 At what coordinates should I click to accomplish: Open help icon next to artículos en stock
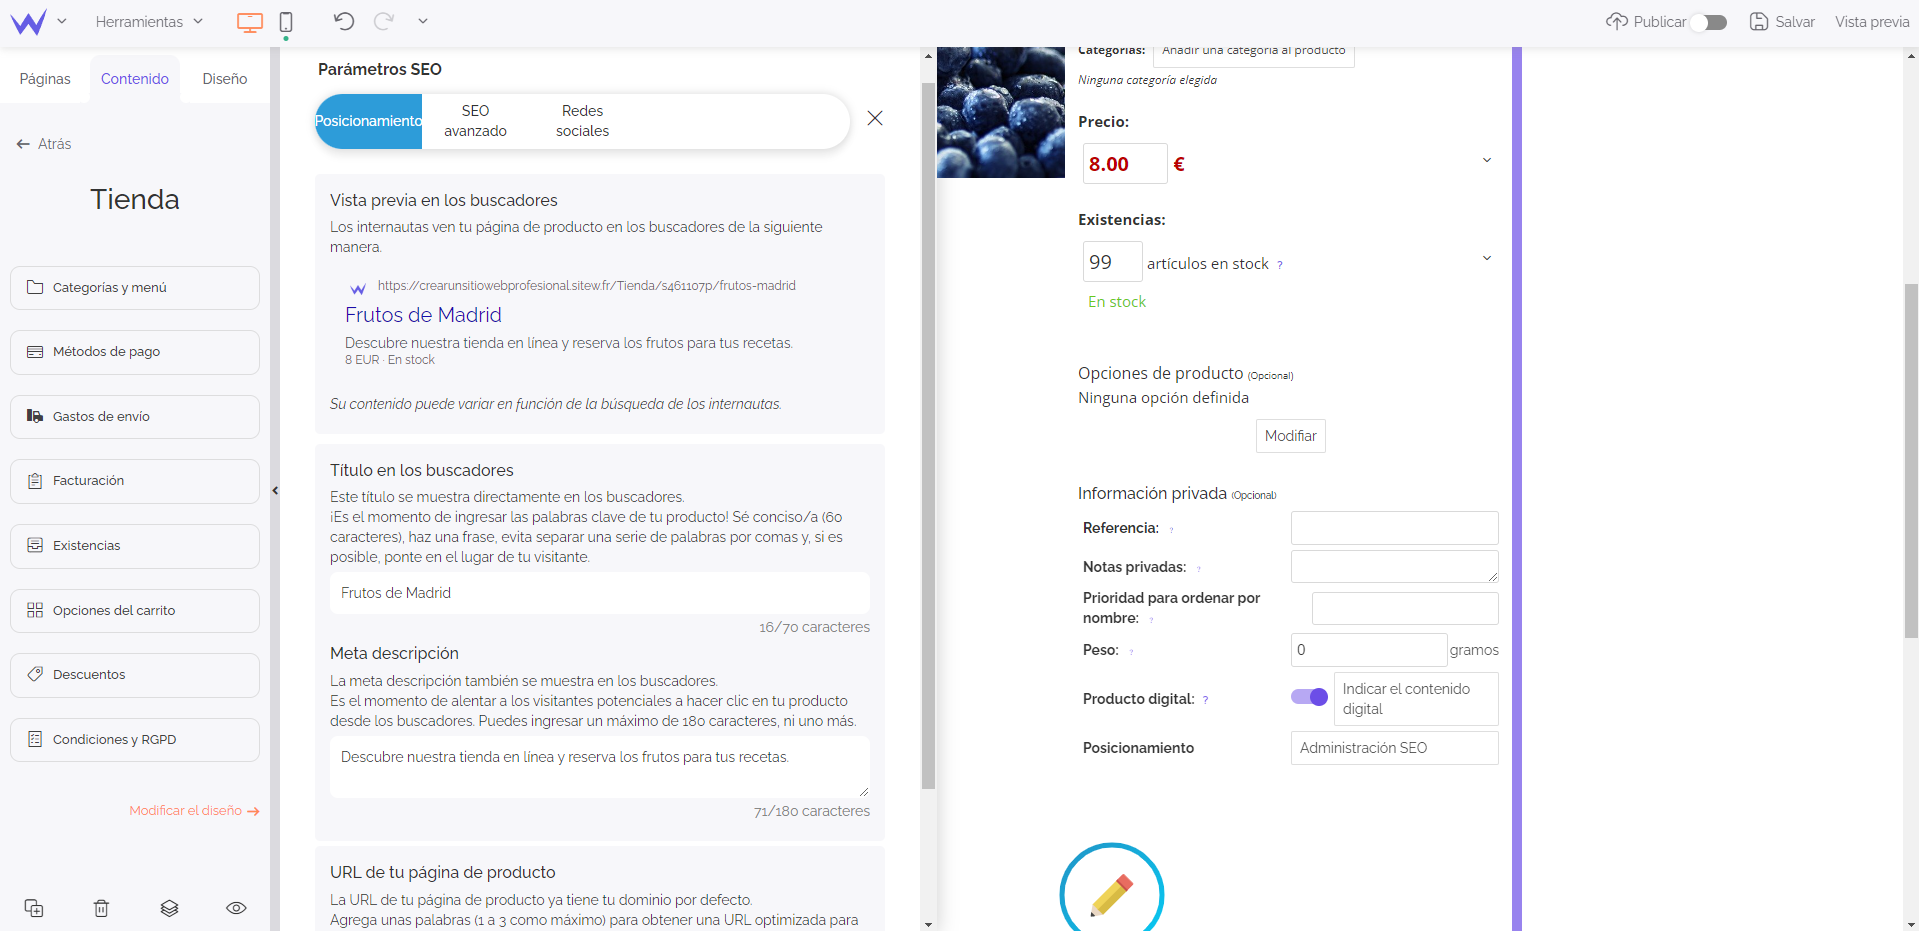[1280, 265]
